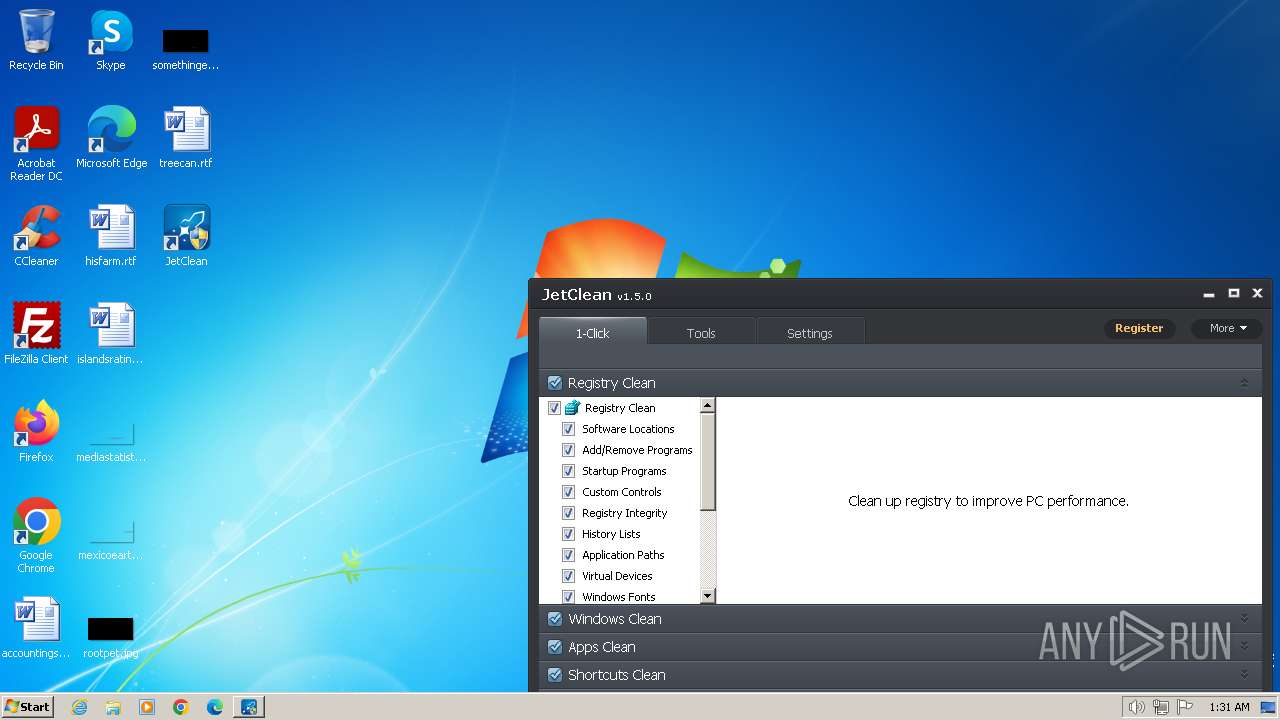Uncheck Virtual Devices
The width and height of the screenshot is (1280, 720).
tap(568, 576)
